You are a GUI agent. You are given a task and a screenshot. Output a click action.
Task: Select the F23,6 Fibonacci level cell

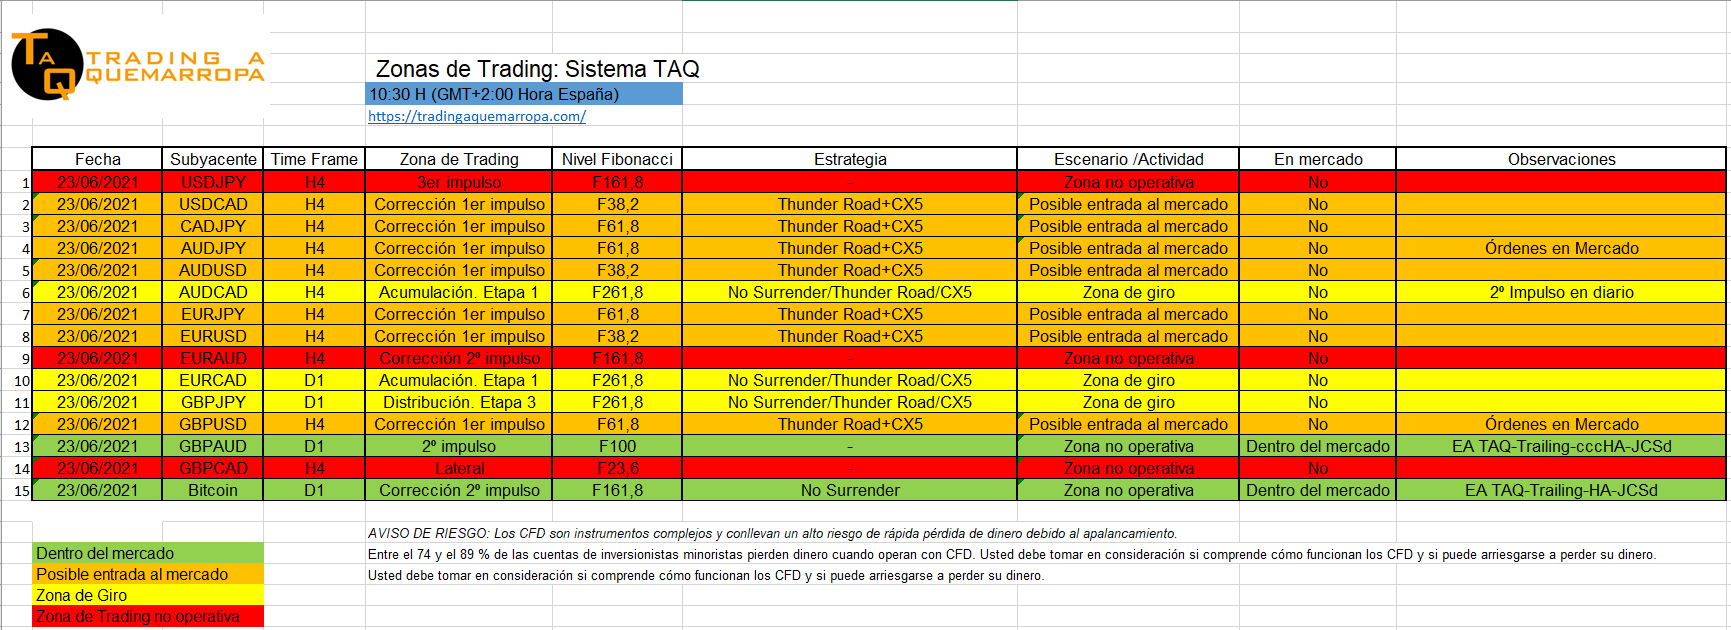pyautogui.click(x=617, y=468)
